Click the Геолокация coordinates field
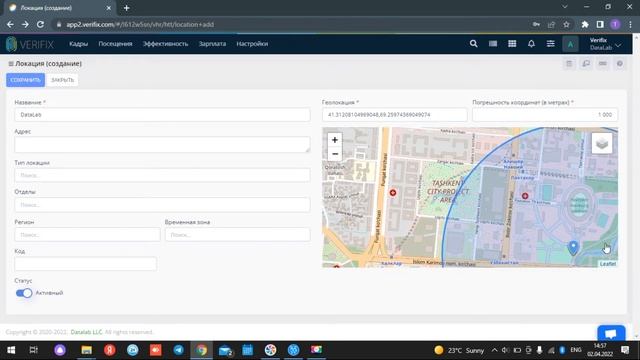Image resolution: width=640 pixels, height=360 pixels. pyautogui.click(x=394, y=115)
